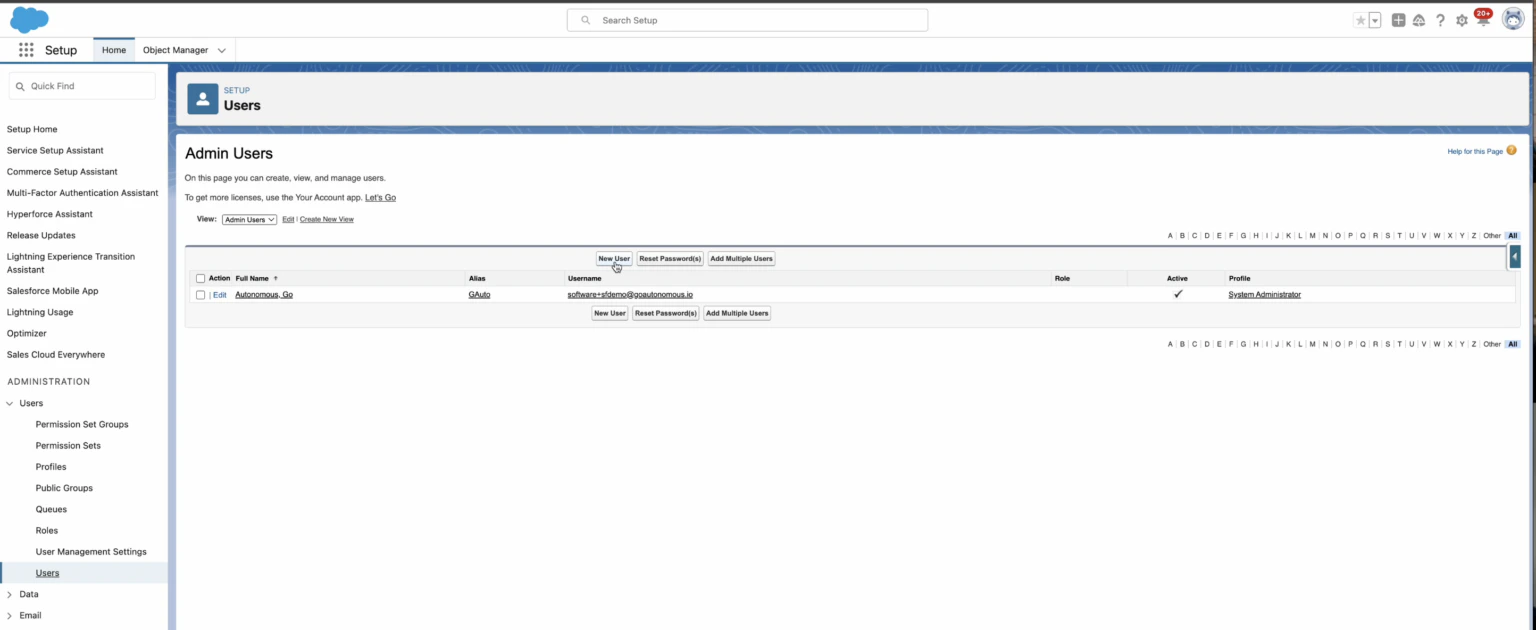Open software+sfdemo@goautonomous.io username link
Screen dimensions: 1536x630
(x=630, y=295)
